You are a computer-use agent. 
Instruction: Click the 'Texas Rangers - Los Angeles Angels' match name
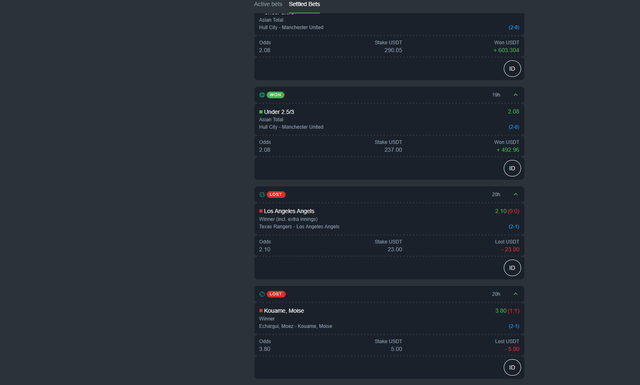click(x=299, y=227)
